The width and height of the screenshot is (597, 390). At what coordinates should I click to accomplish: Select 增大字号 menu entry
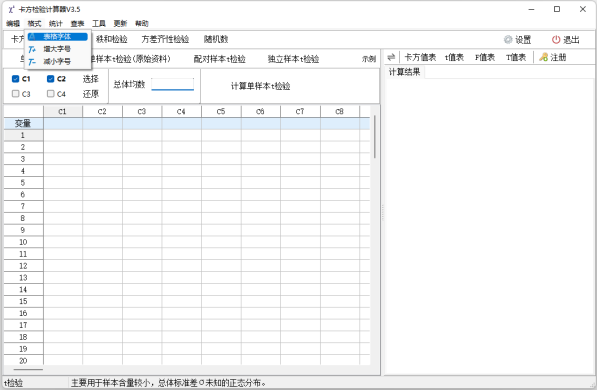click(57, 49)
